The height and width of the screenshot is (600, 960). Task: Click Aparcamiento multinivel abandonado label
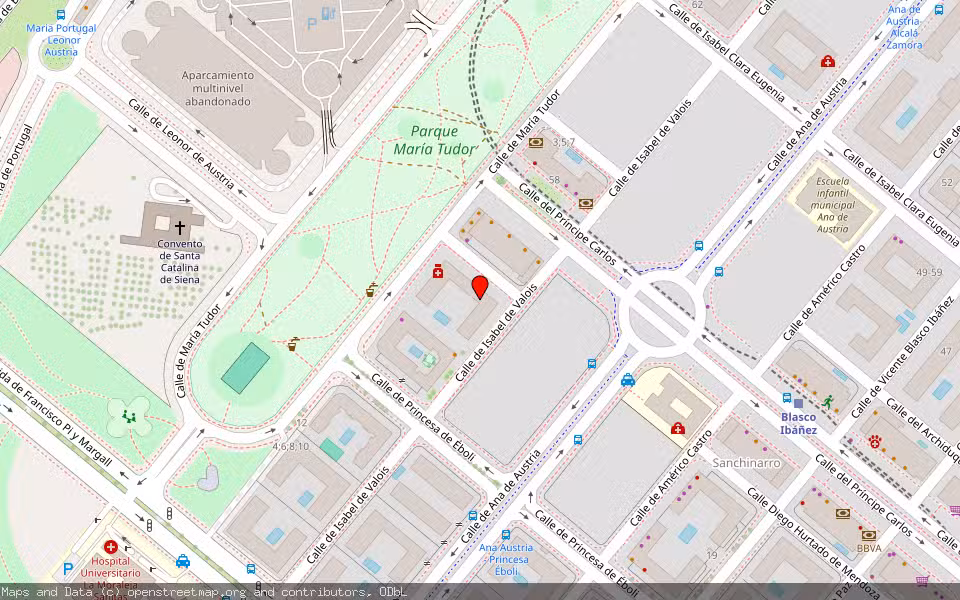point(217,88)
